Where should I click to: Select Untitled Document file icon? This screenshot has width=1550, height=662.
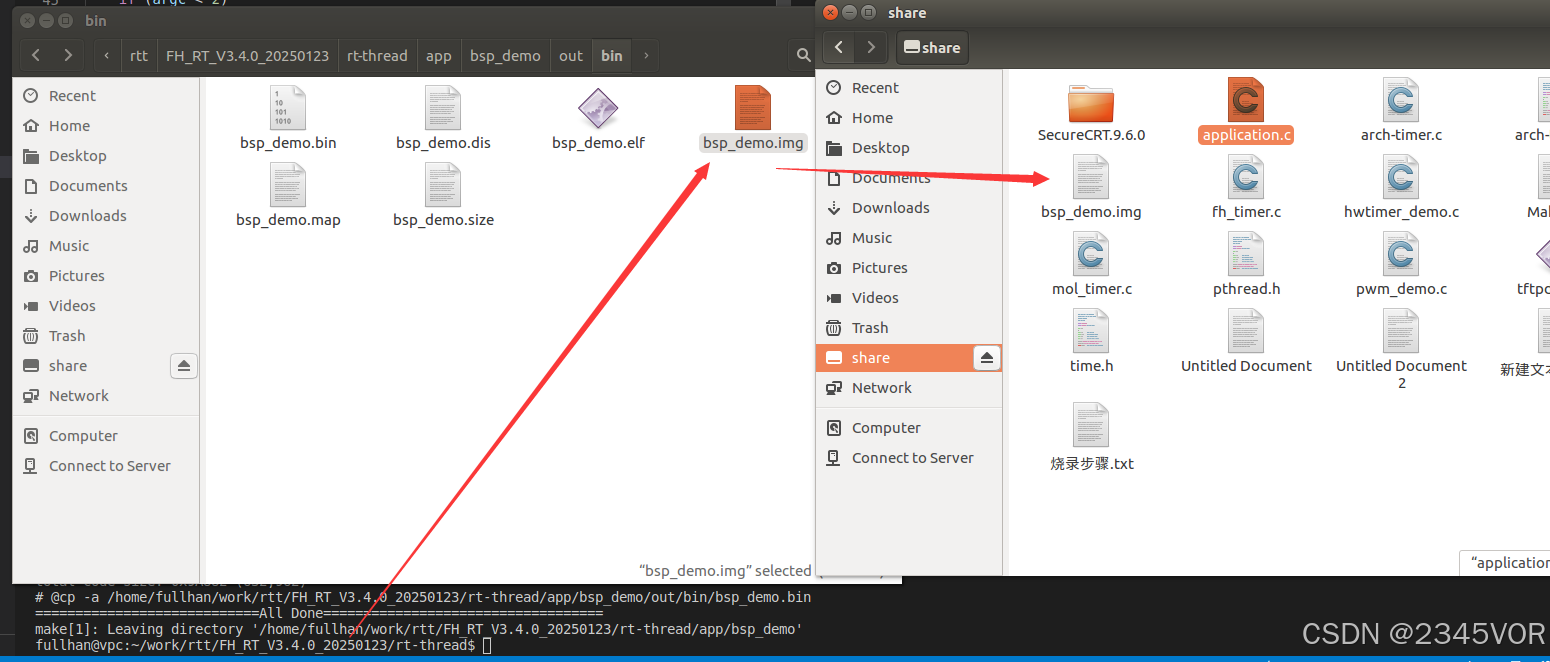click(x=1246, y=331)
